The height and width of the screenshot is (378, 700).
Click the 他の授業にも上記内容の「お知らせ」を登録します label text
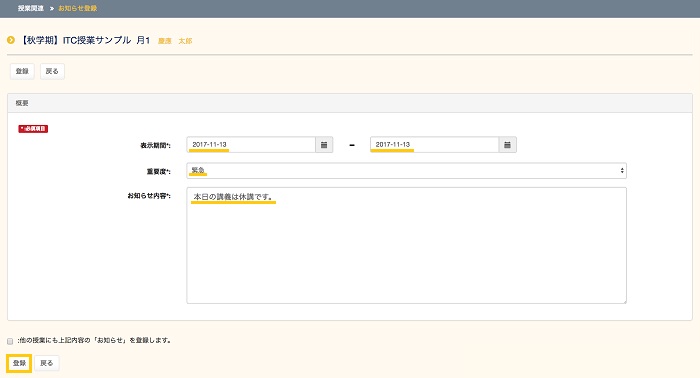[x=95, y=340]
